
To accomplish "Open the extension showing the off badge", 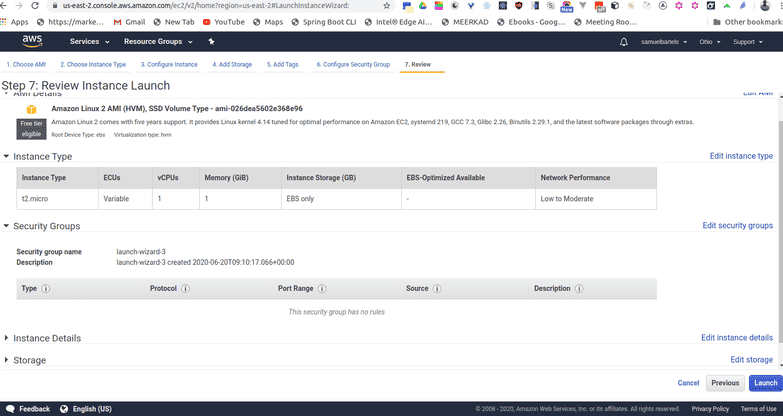I will click(600, 6).
